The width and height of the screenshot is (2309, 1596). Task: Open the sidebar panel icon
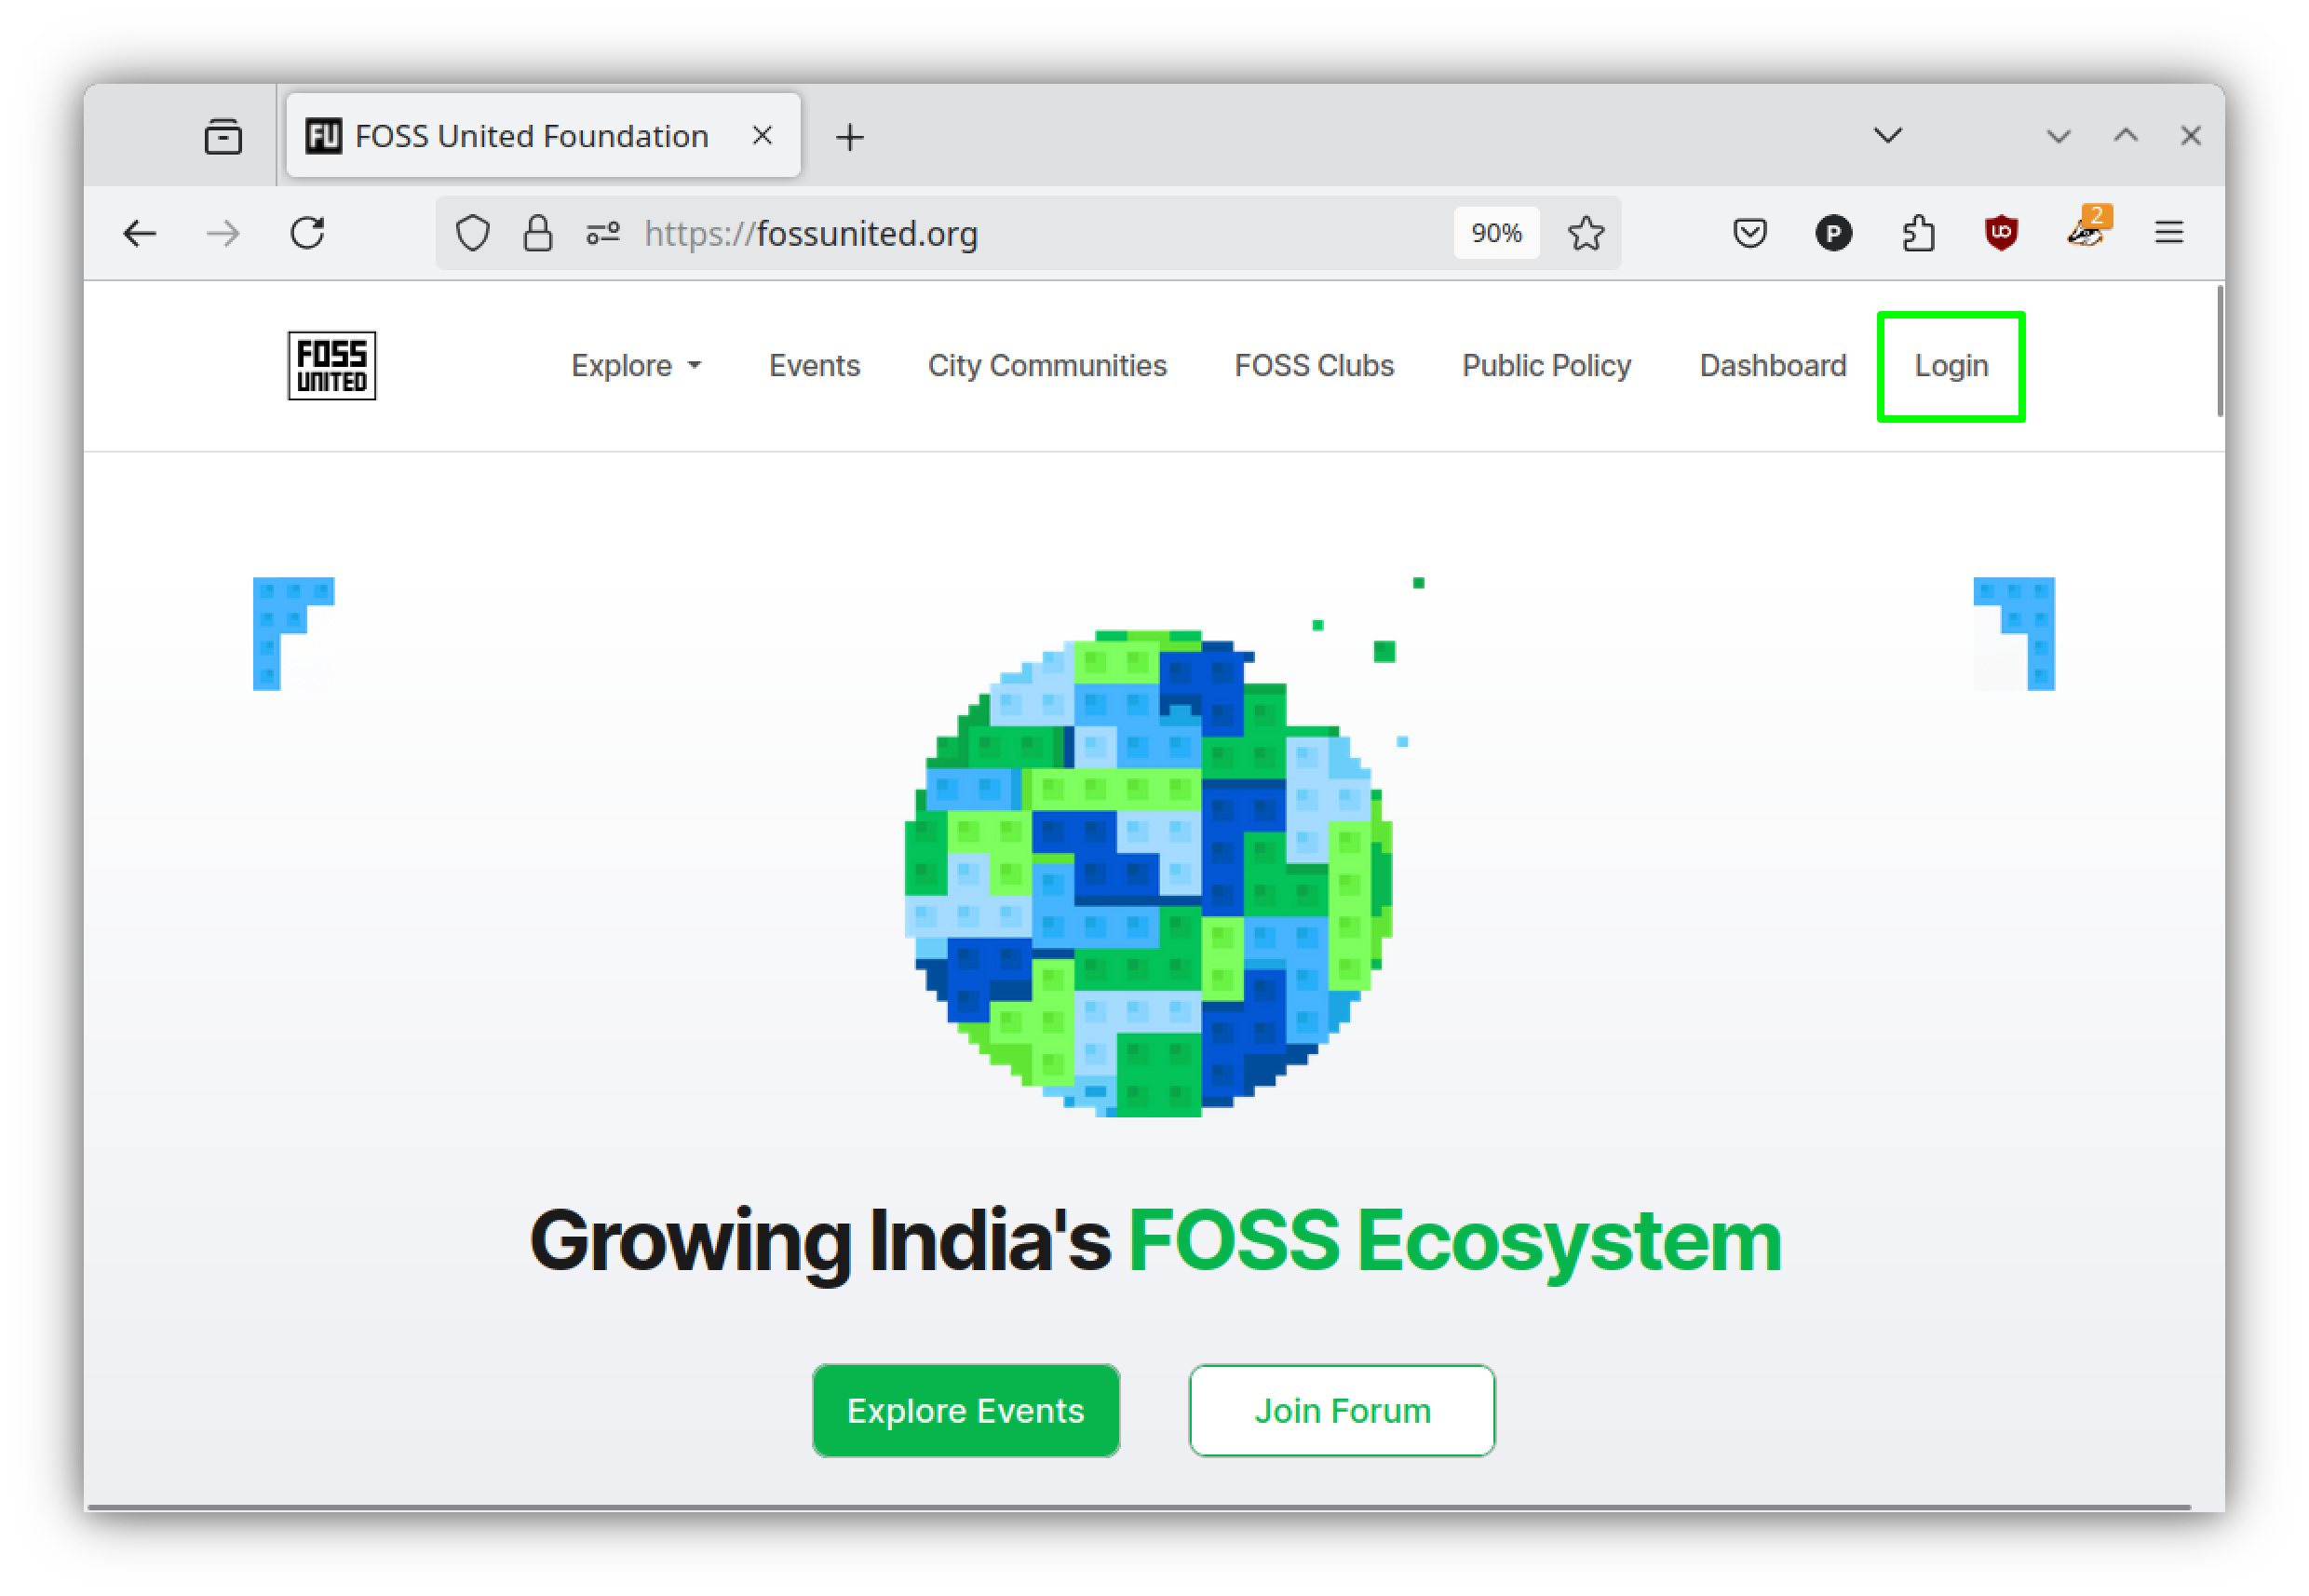pyautogui.click(x=223, y=135)
